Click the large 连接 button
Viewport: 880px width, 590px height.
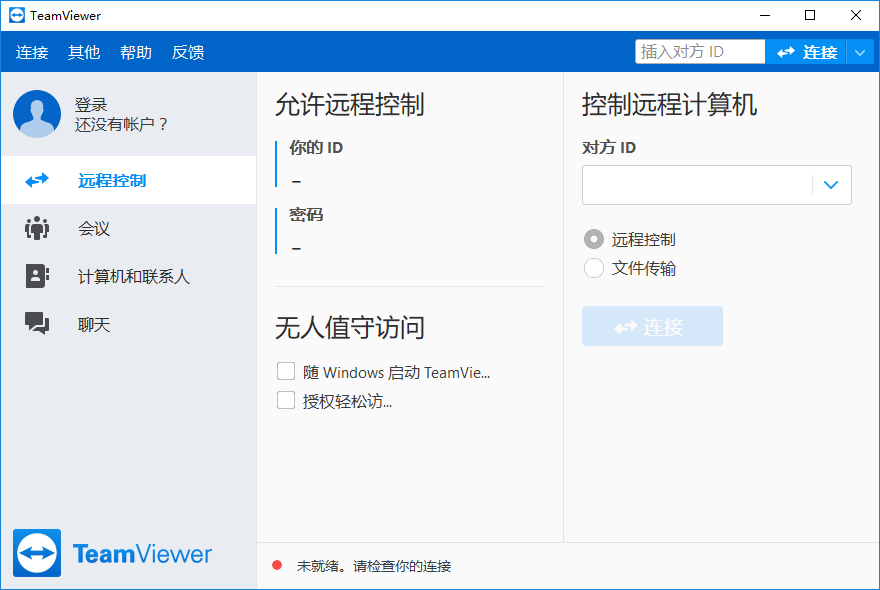652,326
